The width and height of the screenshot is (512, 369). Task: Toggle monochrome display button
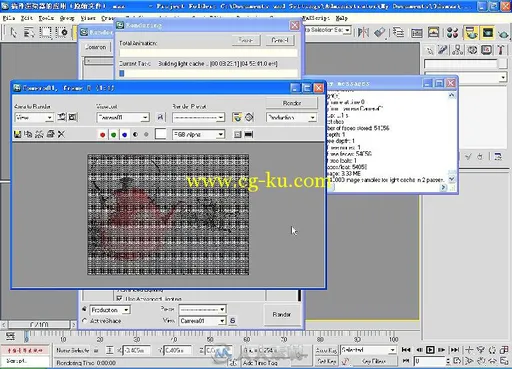click(x=146, y=135)
